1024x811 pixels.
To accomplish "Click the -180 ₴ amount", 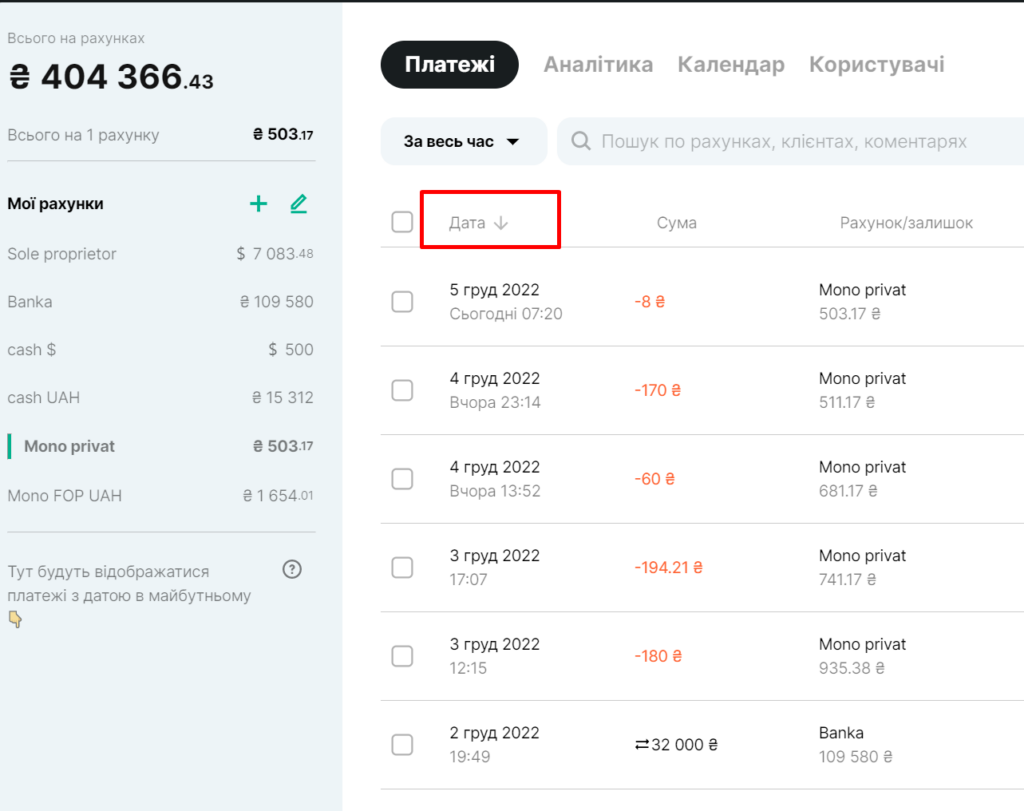I will click(x=658, y=656).
